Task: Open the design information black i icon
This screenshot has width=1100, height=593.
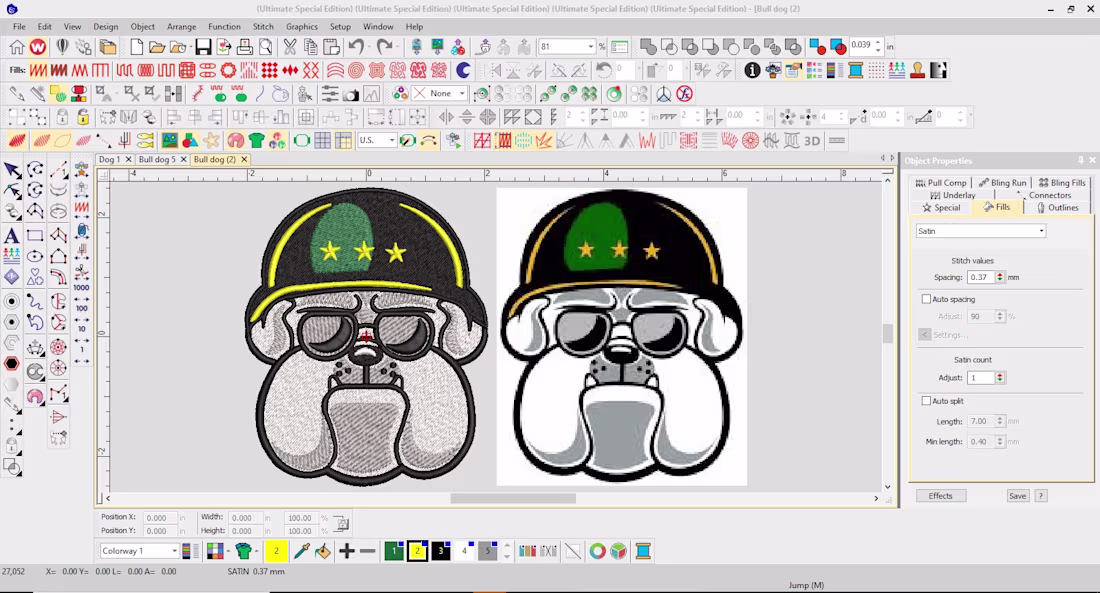Action: (x=752, y=70)
